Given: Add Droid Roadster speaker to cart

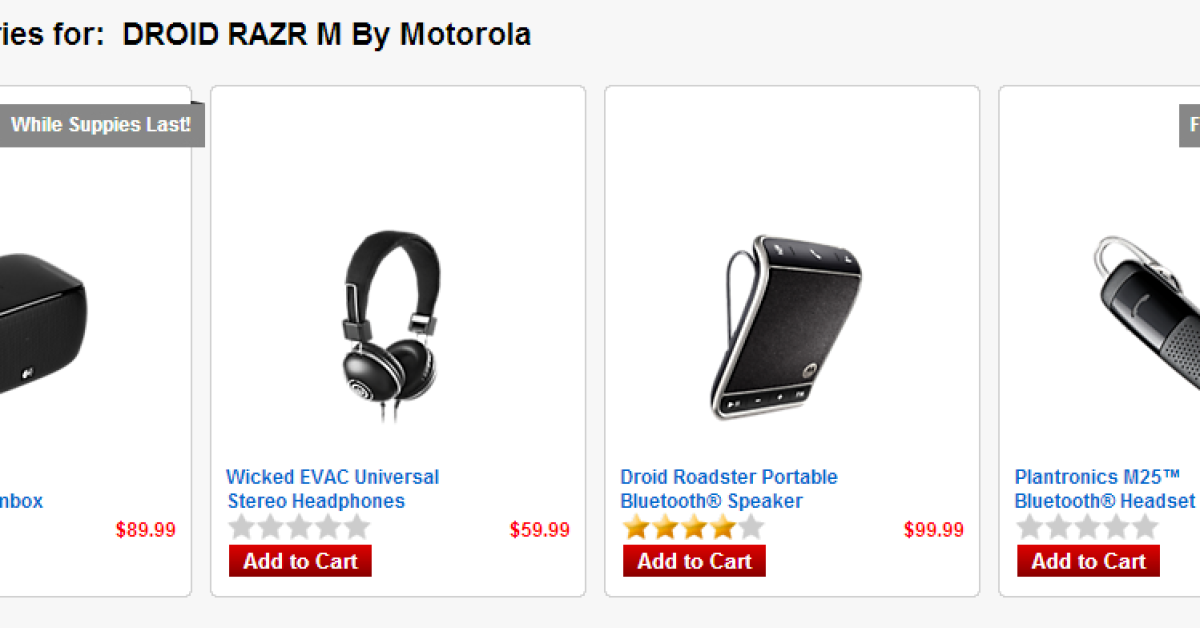Looking at the screenshot, I should [x=694, y=561].
